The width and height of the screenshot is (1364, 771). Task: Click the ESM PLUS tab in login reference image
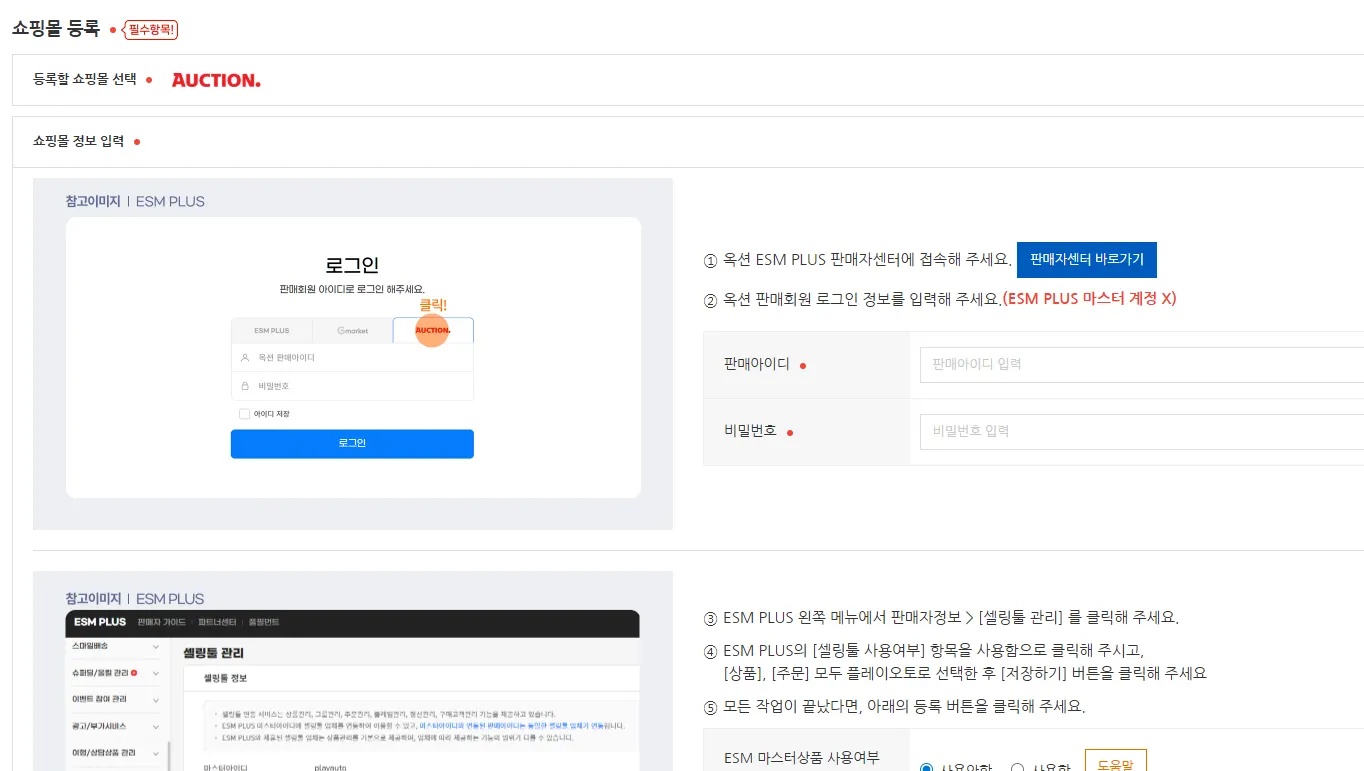coord(271,330)
